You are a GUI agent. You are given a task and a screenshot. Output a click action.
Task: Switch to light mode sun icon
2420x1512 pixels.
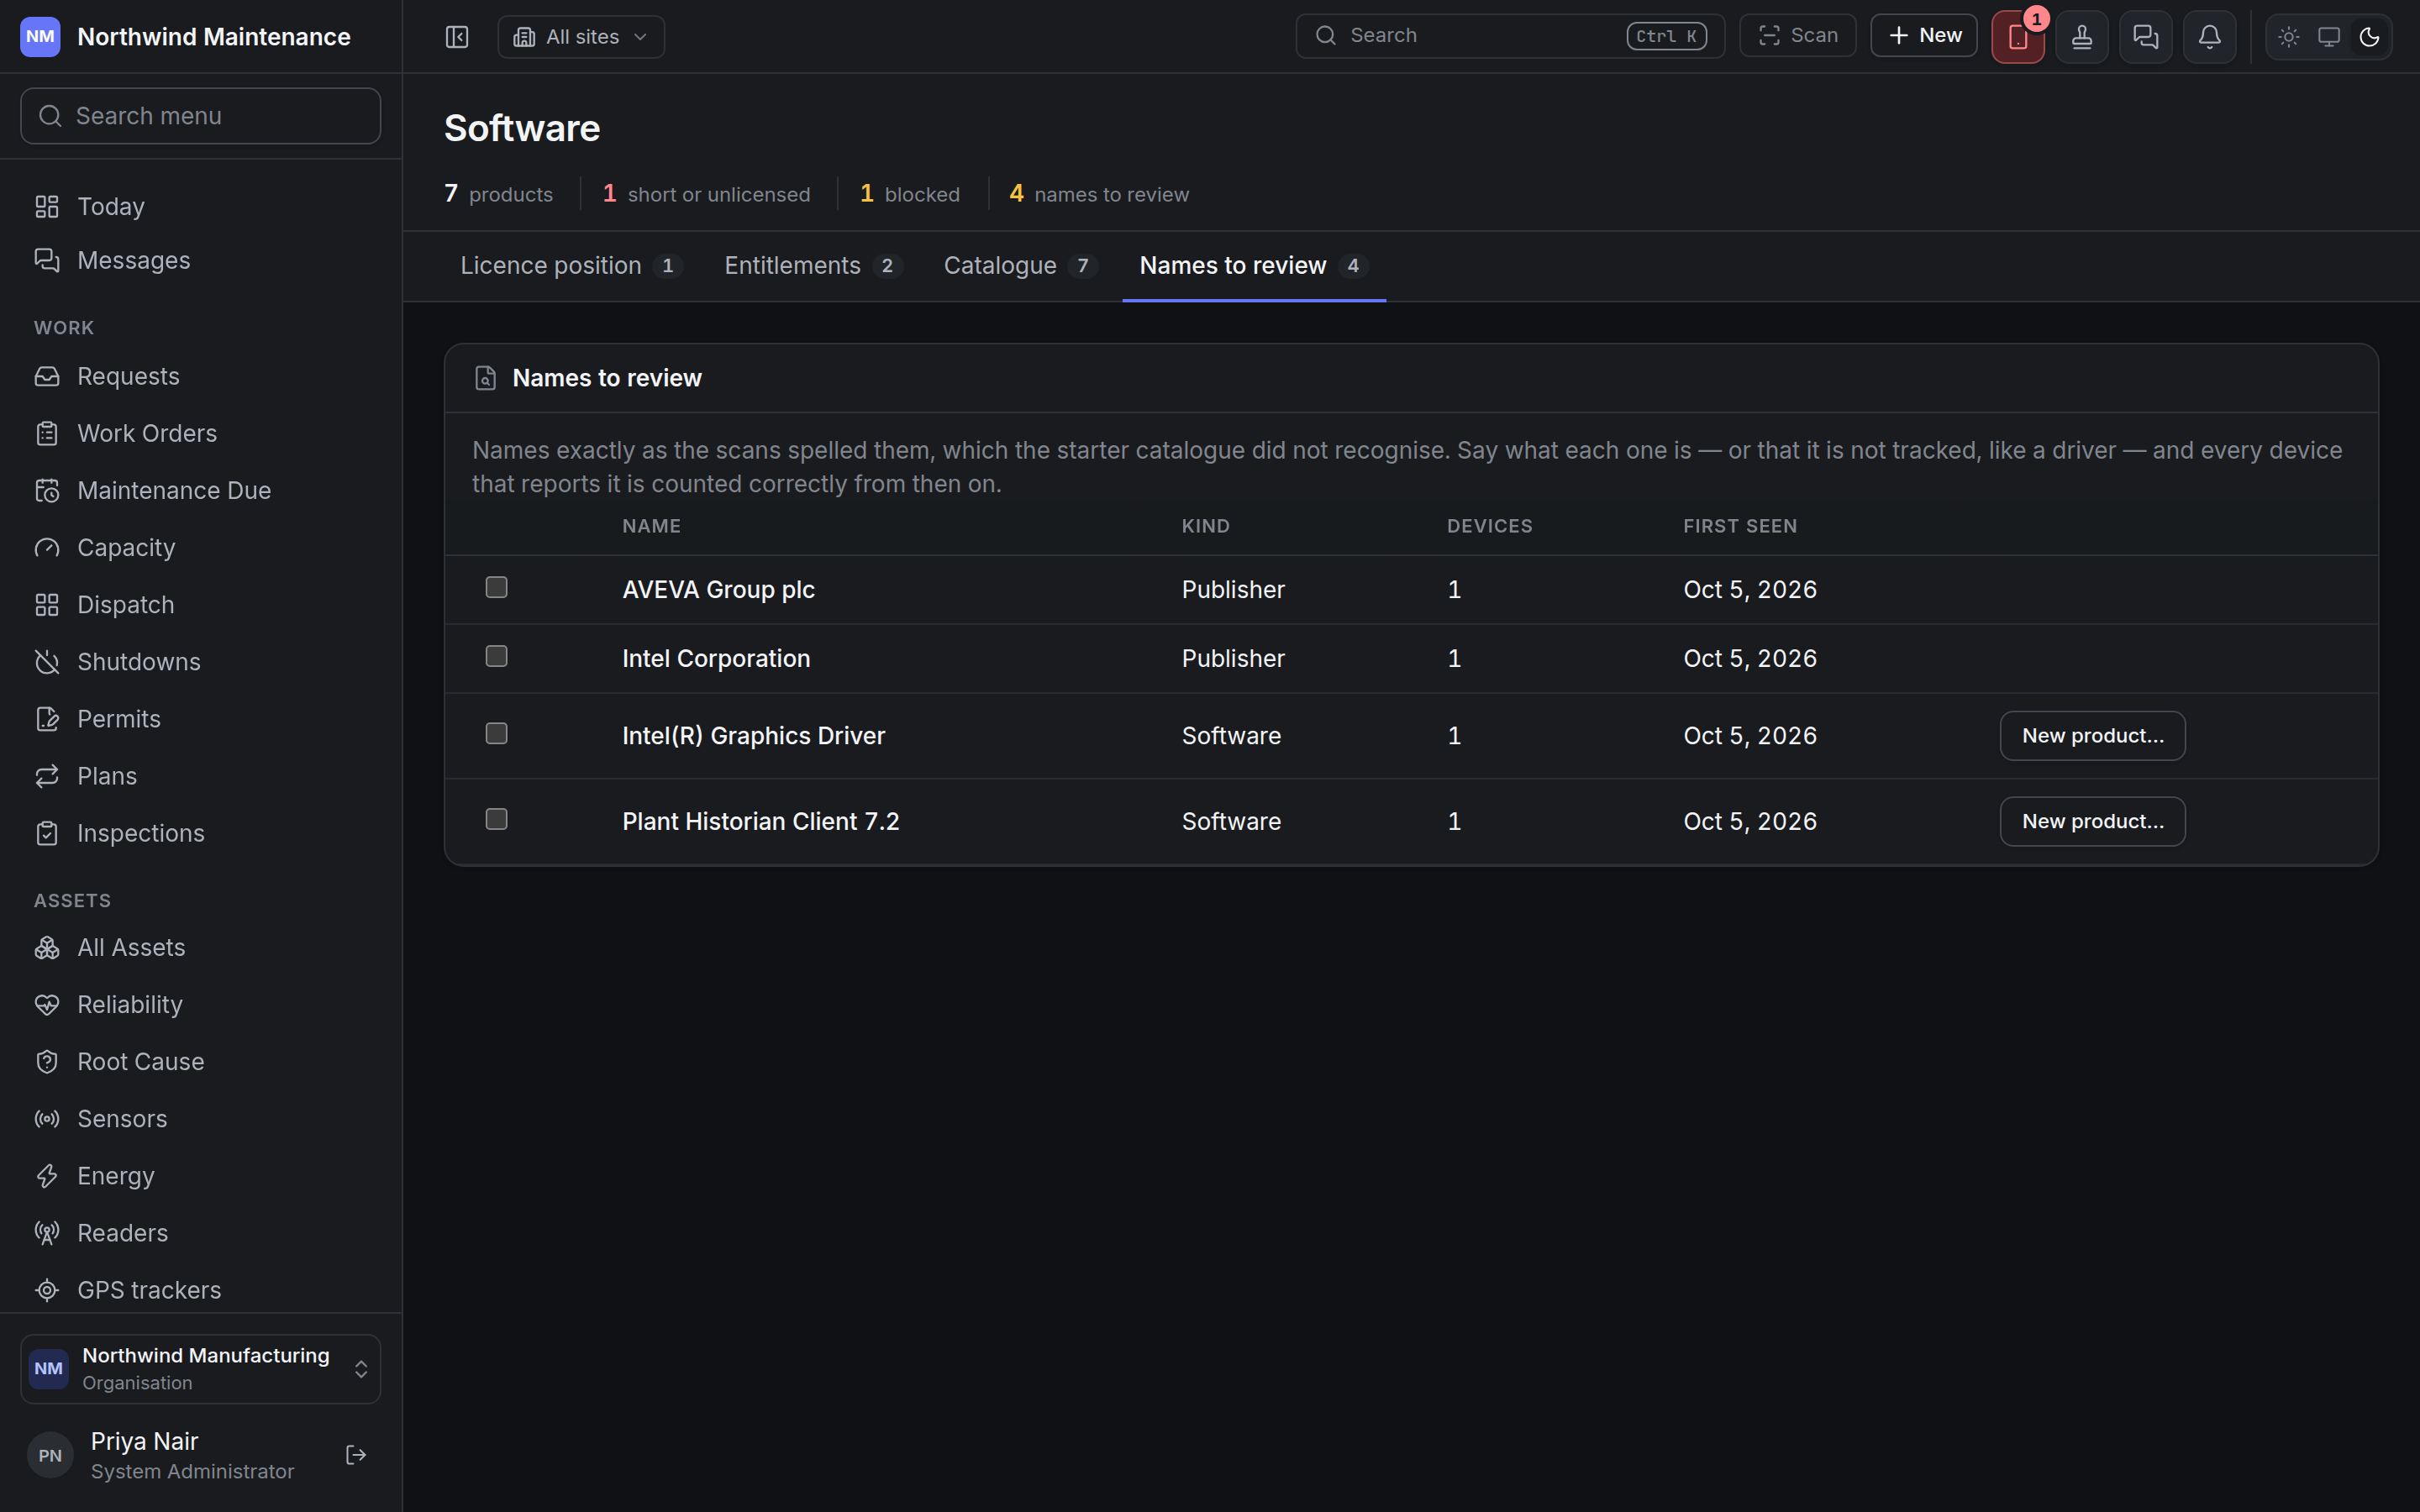tap(2289, 37)
